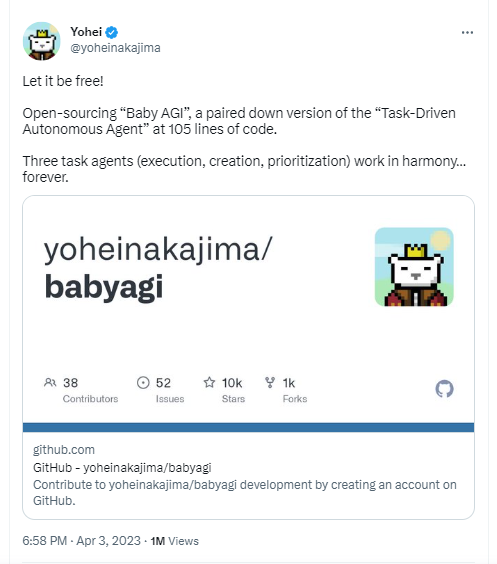Click the forks icon beside 1k
497x564 pixels.
pyautogui.click(x=270, y=382)
